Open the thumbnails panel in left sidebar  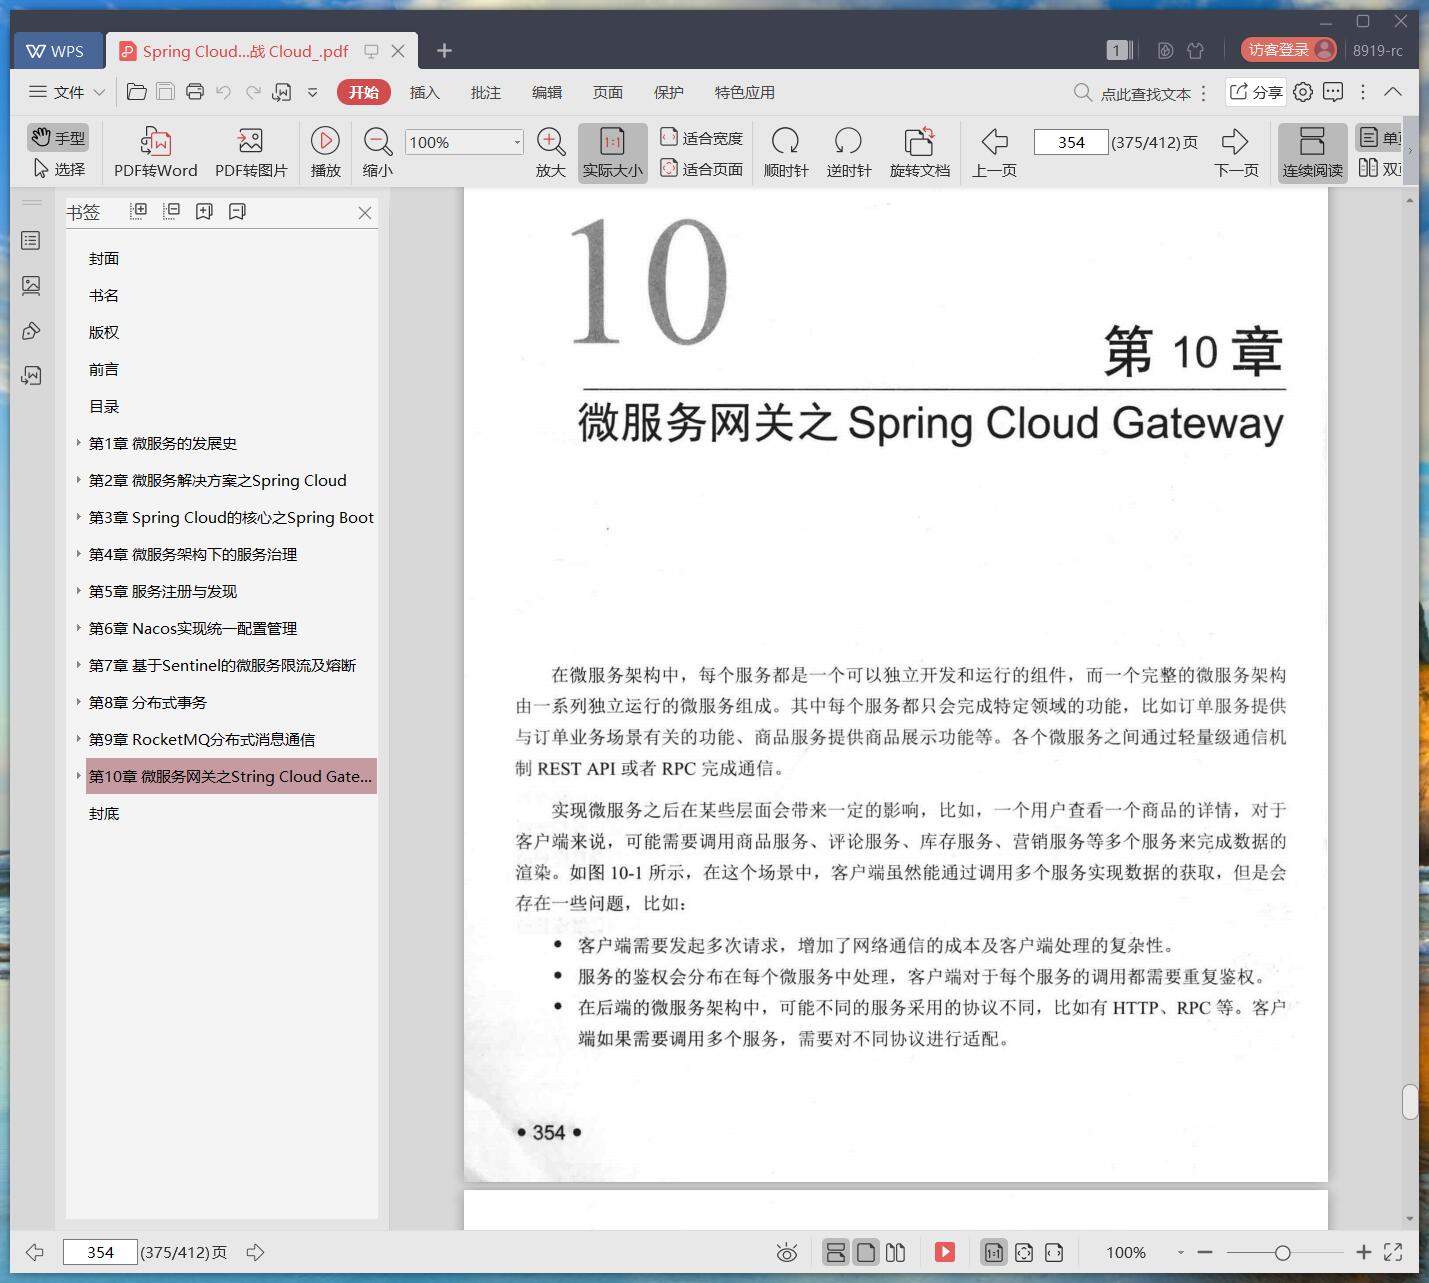pos(31,286)
